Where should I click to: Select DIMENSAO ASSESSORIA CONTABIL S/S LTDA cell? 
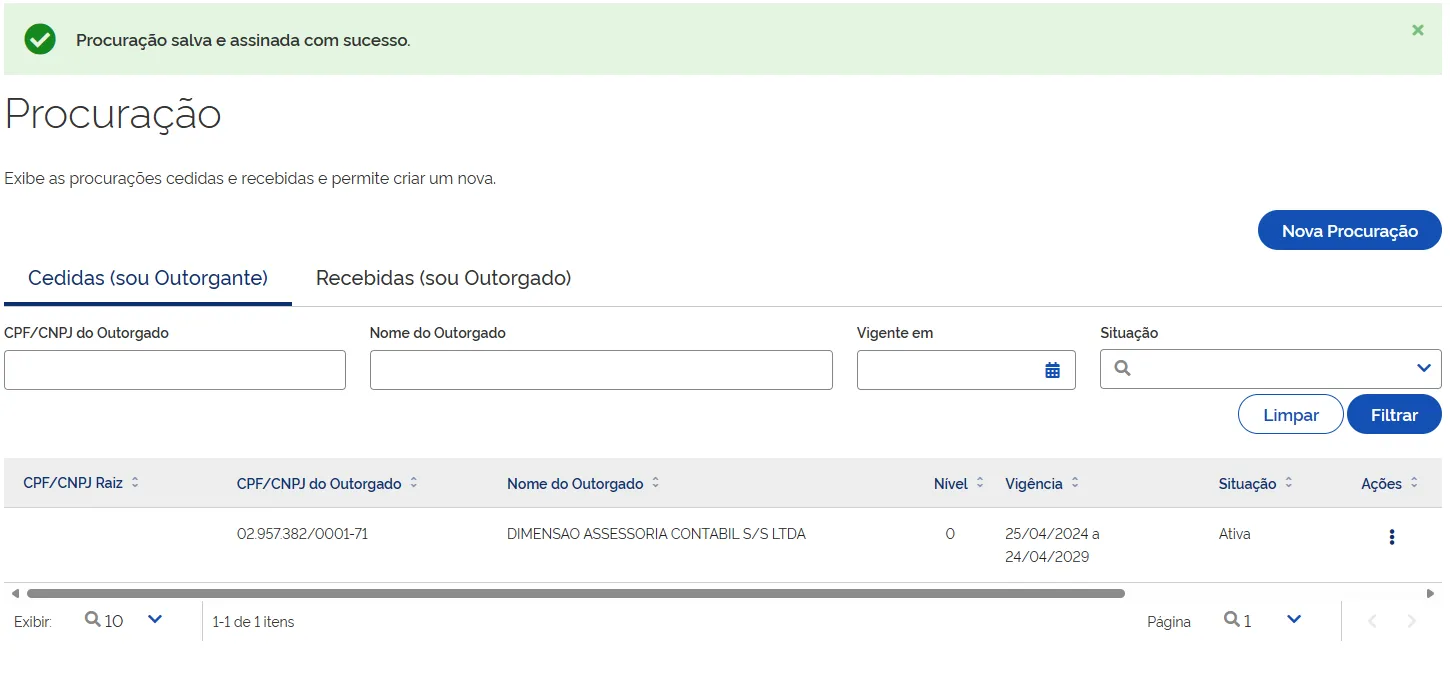coord(656,534)
